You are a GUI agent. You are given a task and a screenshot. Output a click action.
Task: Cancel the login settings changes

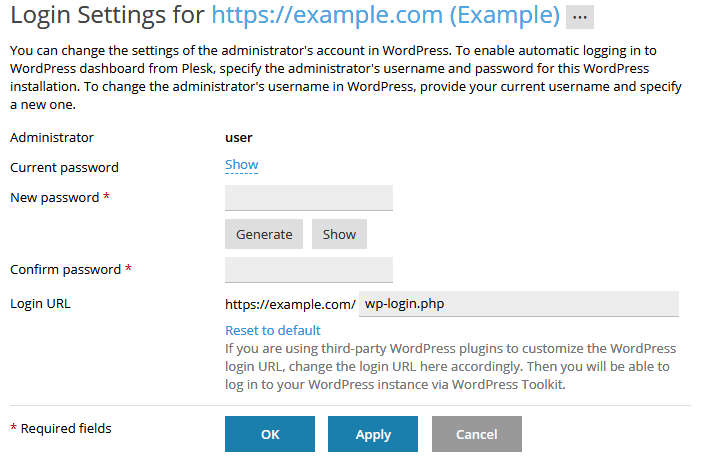(476, 435)
